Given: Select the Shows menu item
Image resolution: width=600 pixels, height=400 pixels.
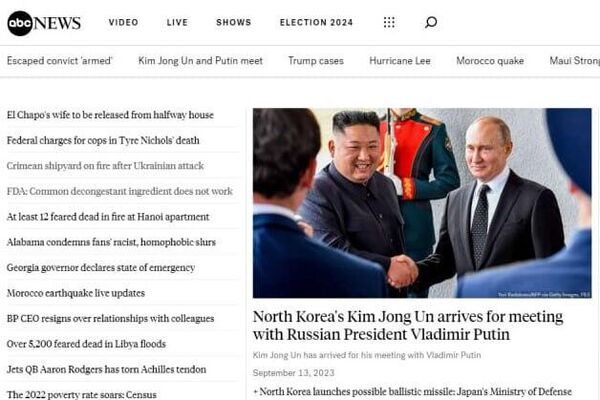Looking at the screenshot, I should [233, 22].
